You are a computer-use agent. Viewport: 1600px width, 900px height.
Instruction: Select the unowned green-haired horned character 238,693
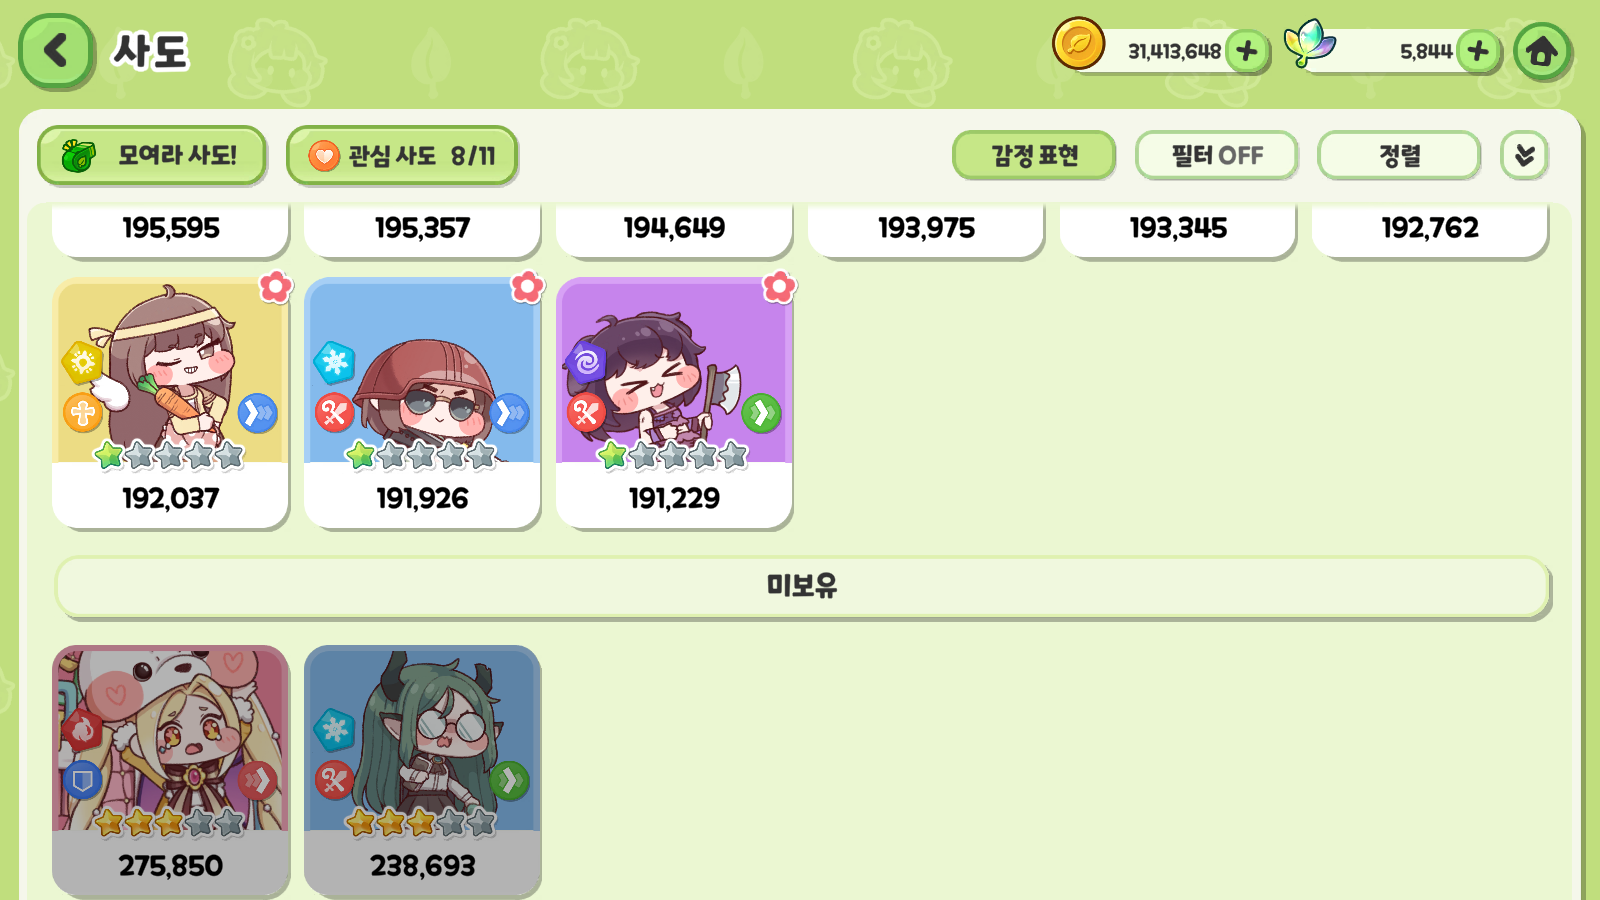(423, 770)
